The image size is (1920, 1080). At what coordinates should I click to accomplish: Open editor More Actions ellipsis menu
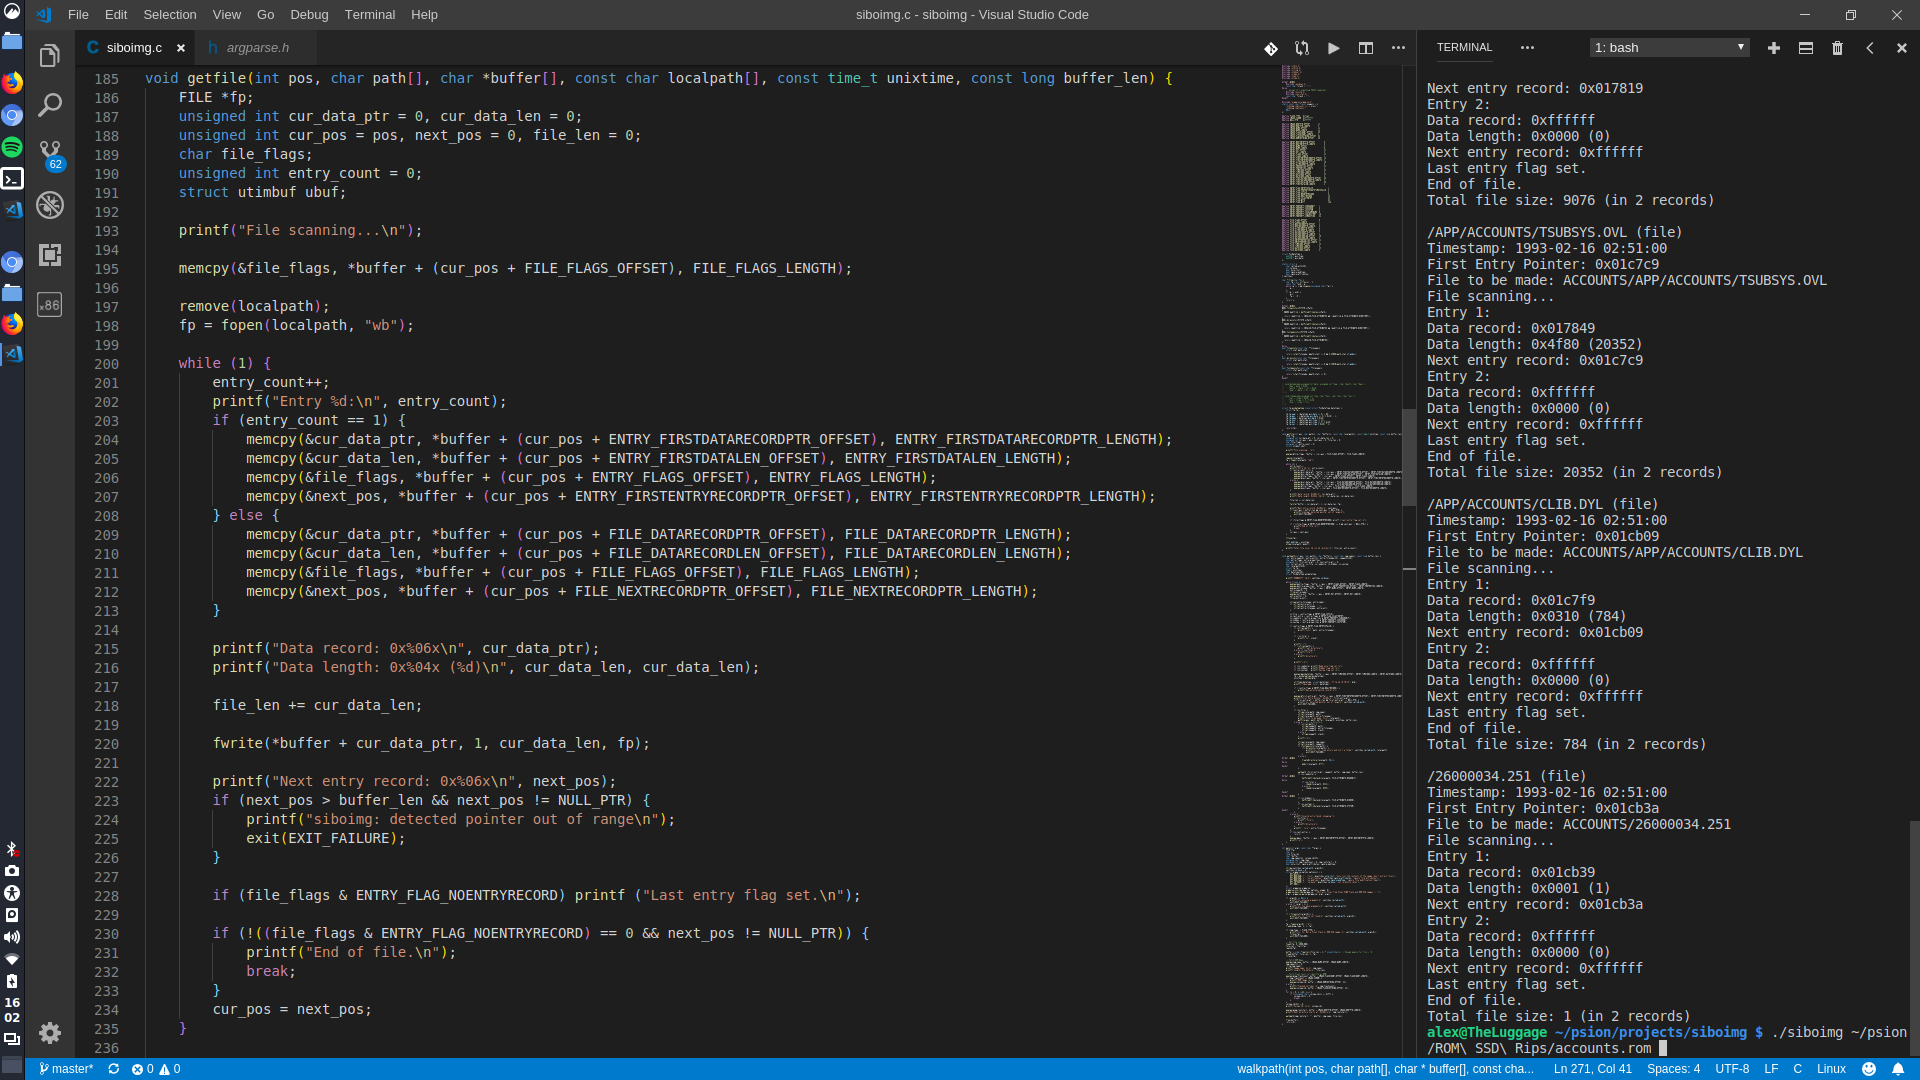click(1398, 48)
